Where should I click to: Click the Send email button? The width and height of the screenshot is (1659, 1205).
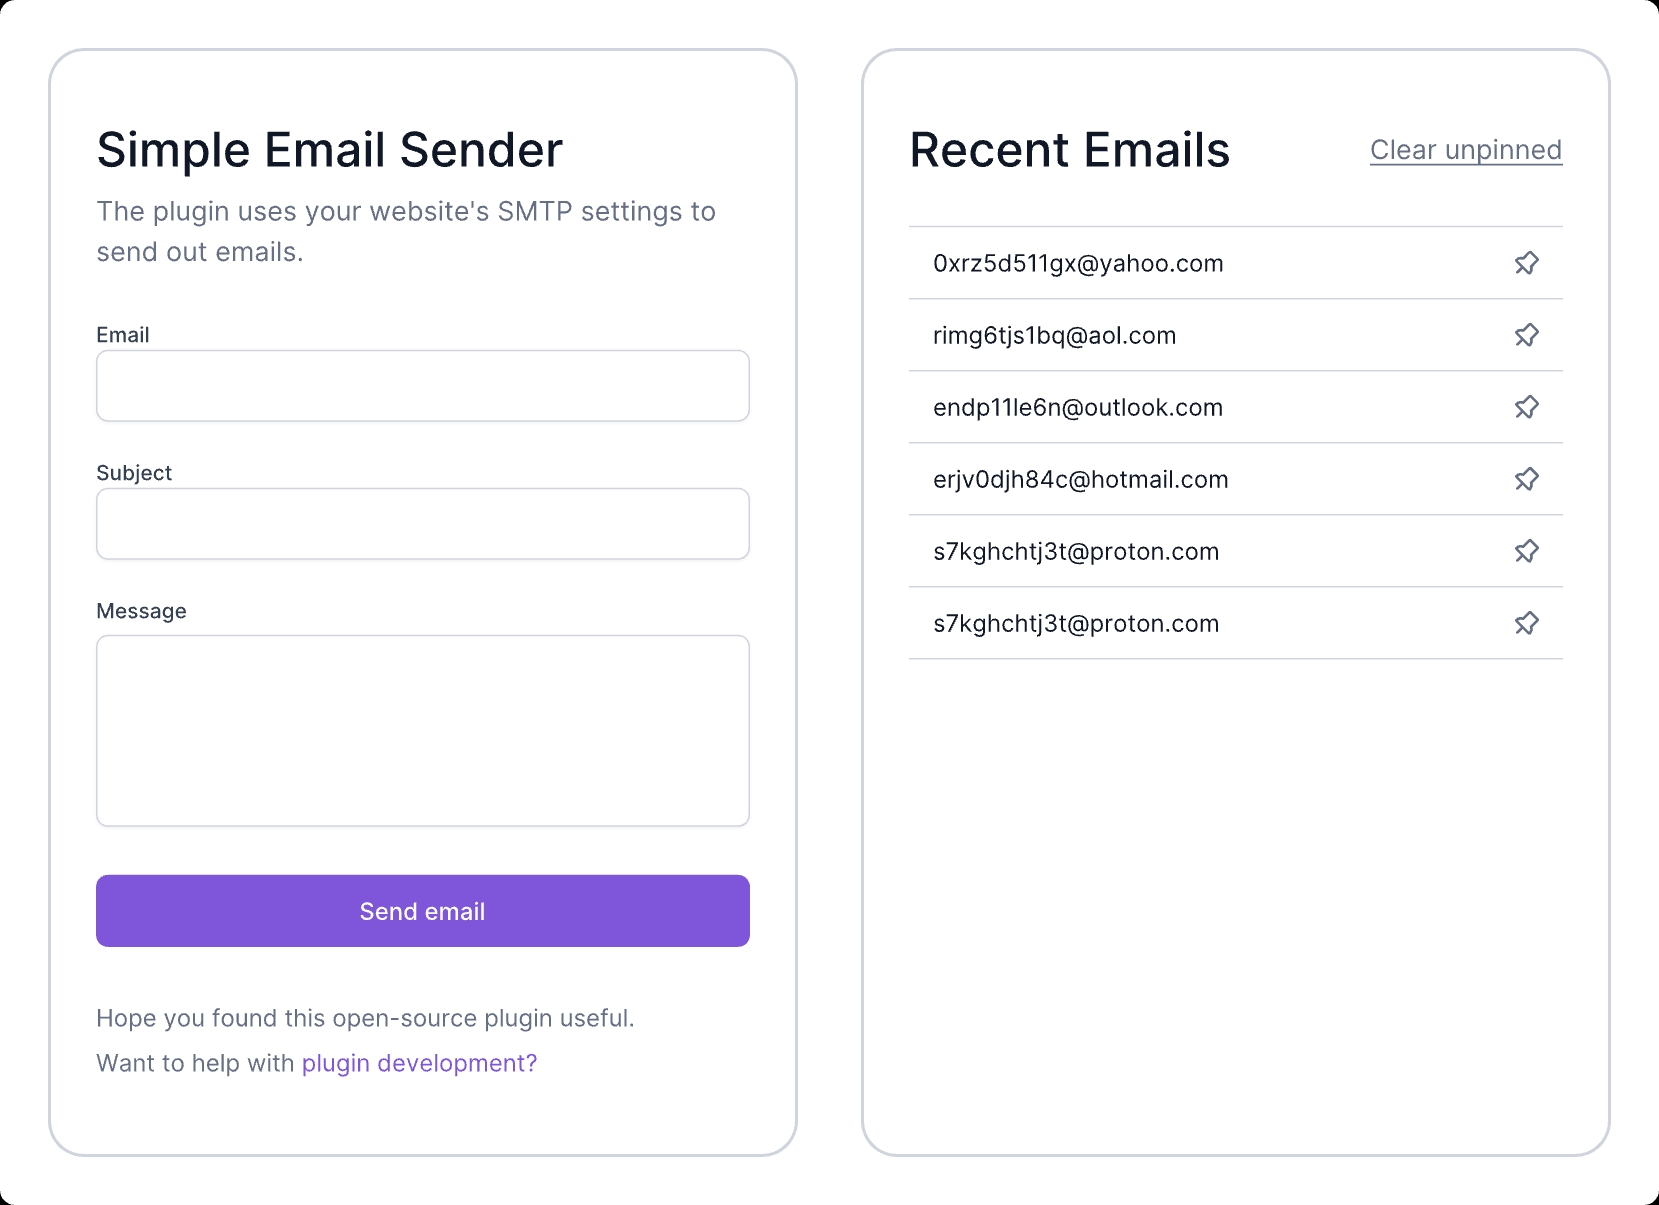tap(423, 911)
